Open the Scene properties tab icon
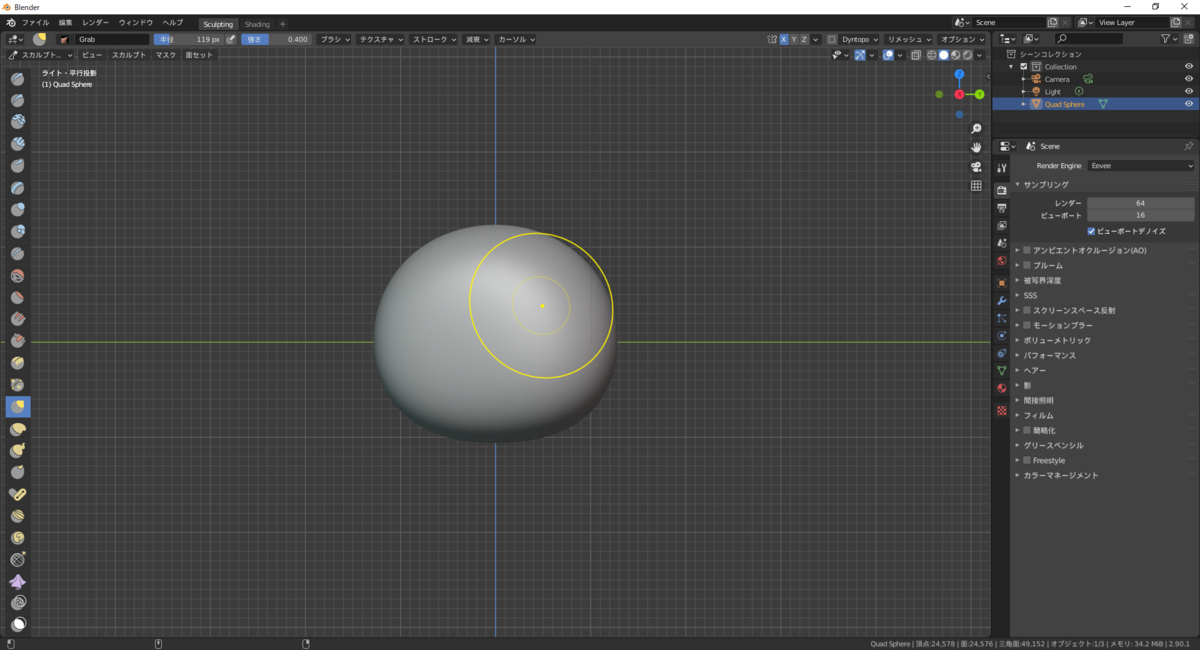Screen dimensions: 1200x650 pos(1001,243)
